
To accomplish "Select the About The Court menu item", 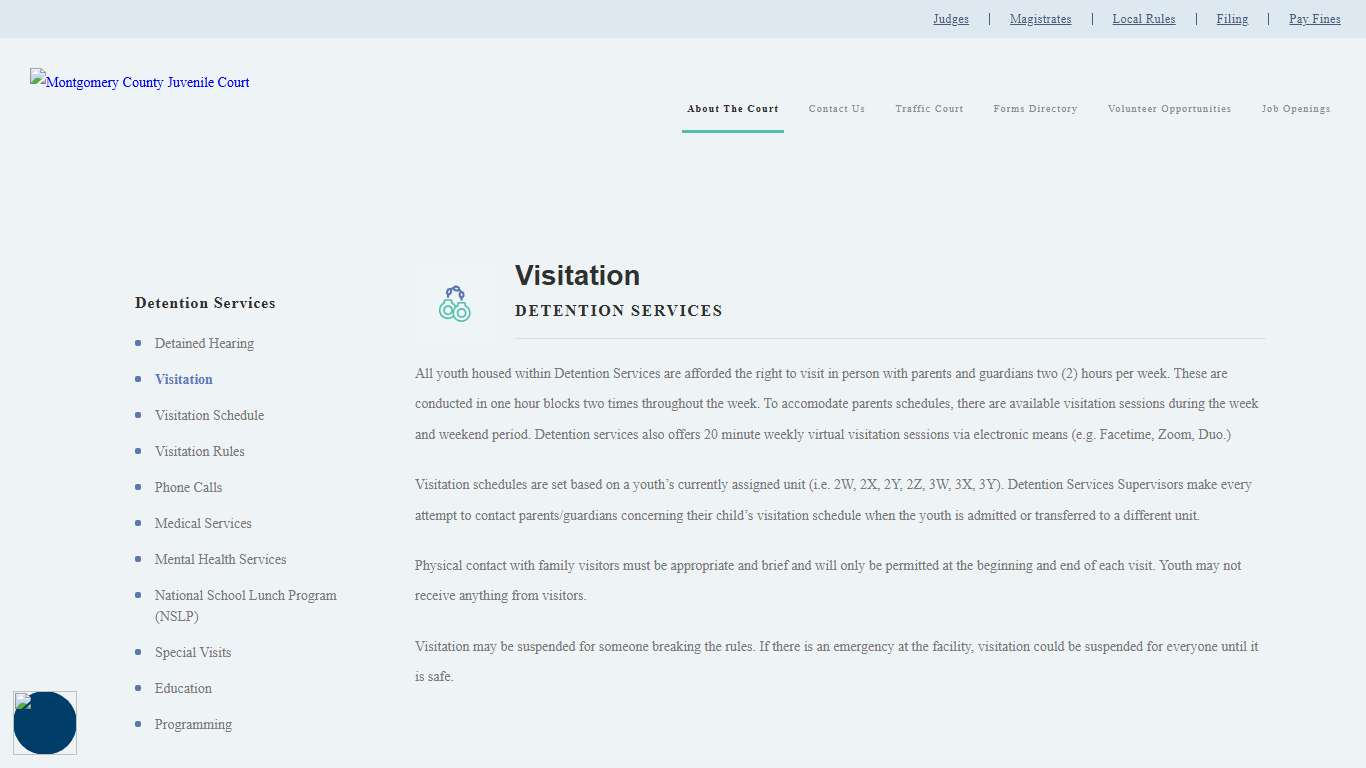I will pyautogui.click(x=732, y=109).
